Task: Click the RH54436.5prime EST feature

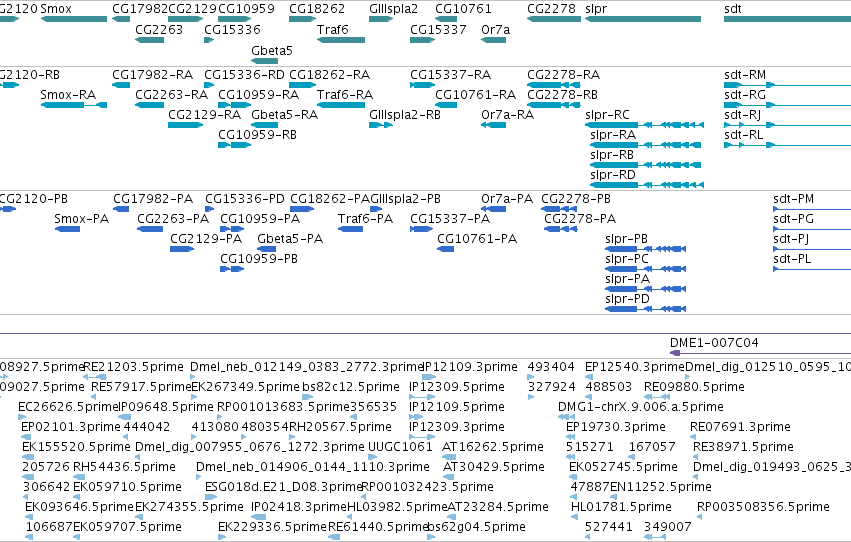Action: [x=78, y=477]
